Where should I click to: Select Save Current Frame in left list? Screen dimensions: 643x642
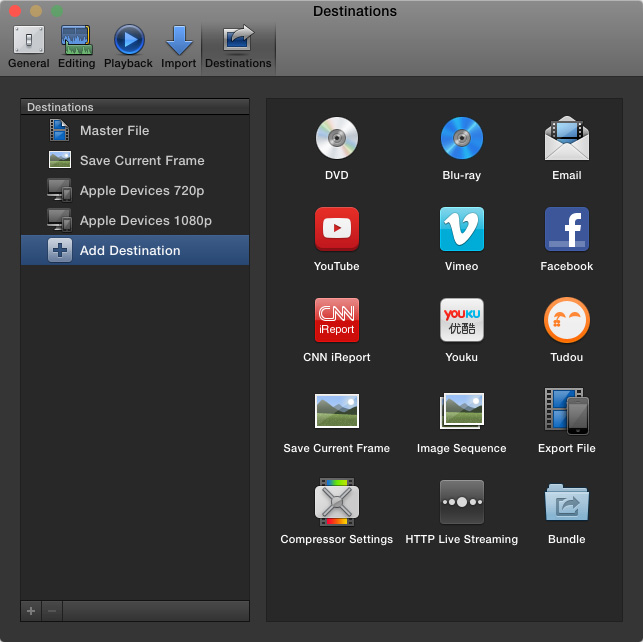(x=135, y=160)
